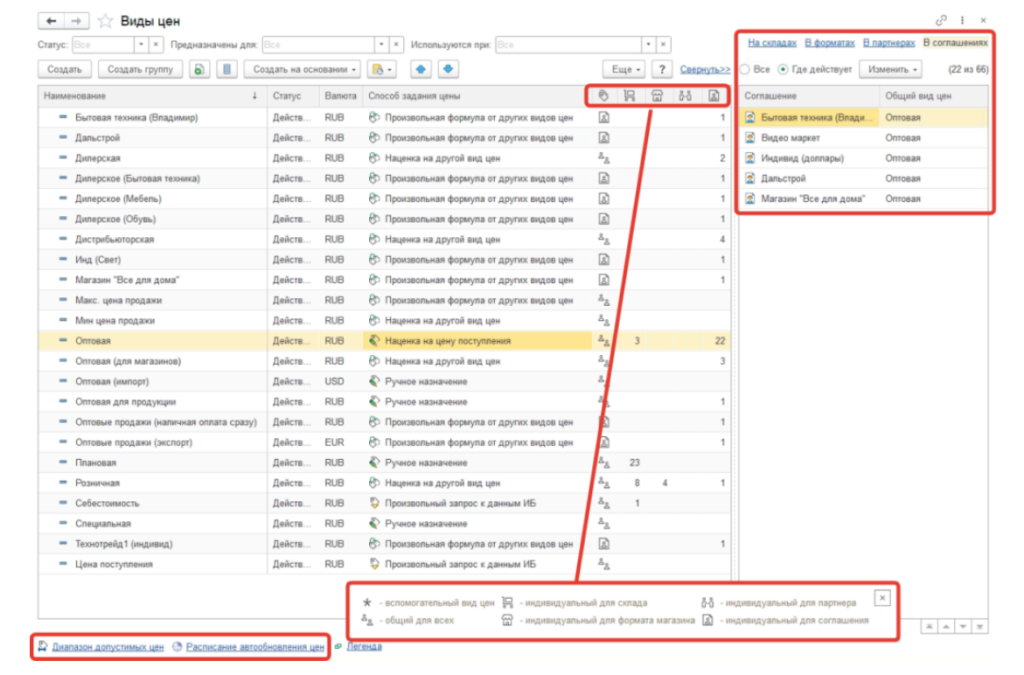Screen dimensions: 1024x675
Task: Click the agreement column header icon
Action: 713,96
